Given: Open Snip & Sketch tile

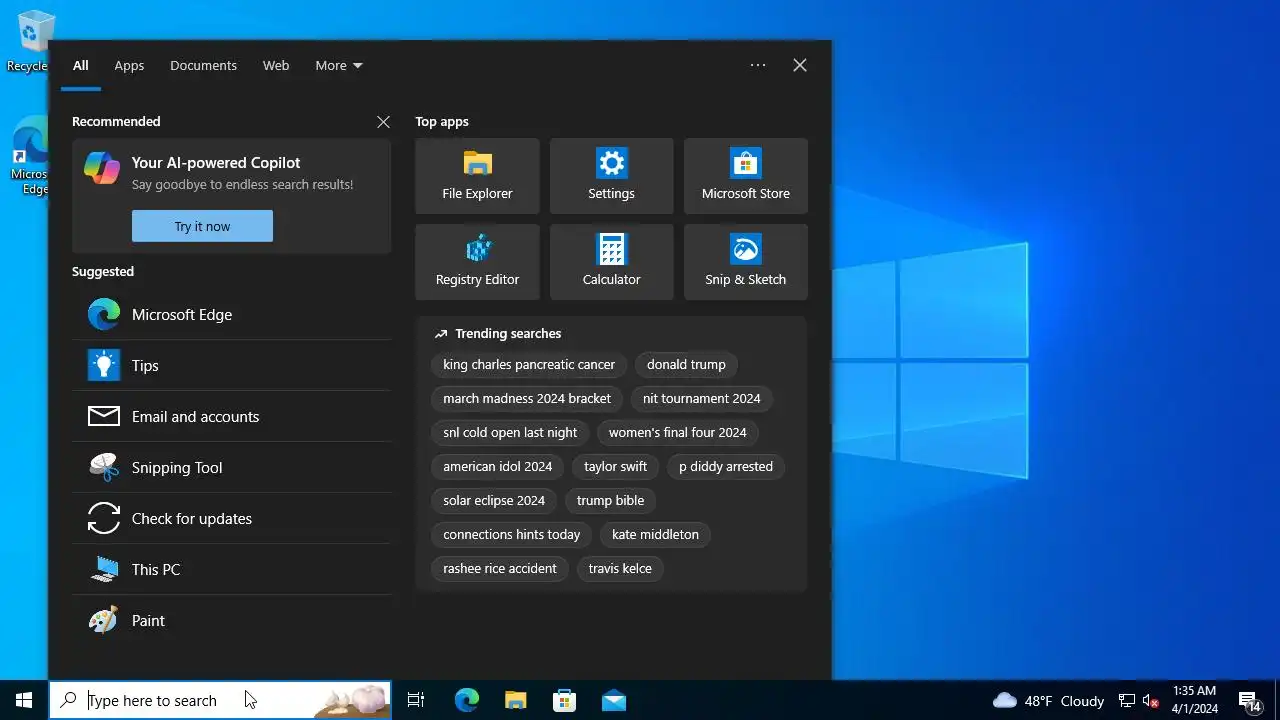Looking at the screenshot, I should 745,262.
